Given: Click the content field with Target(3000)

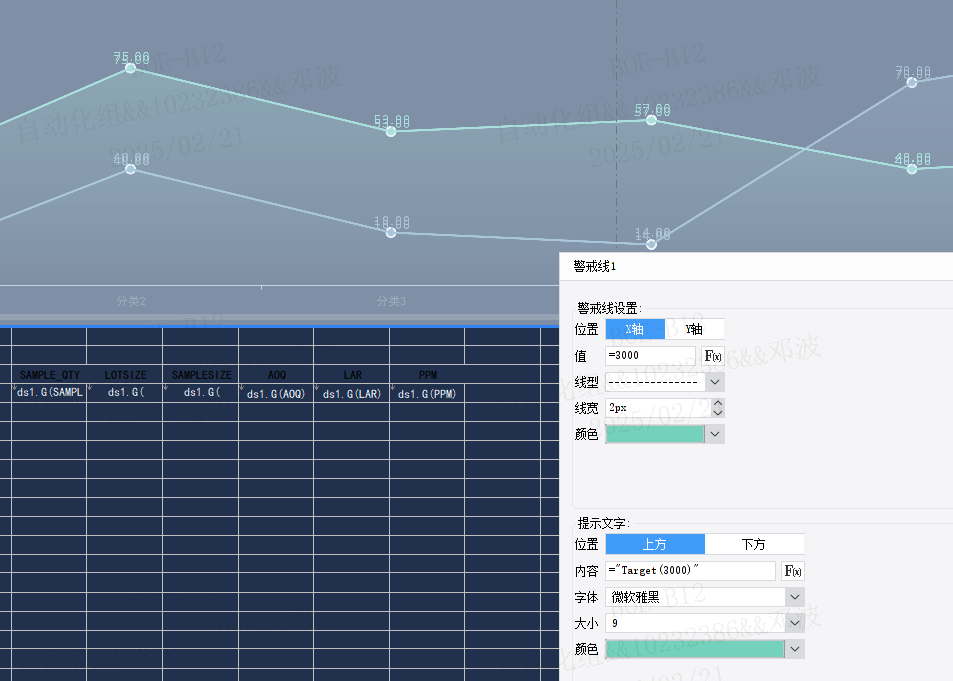Looking at the screenshot, I should point(690,570).
